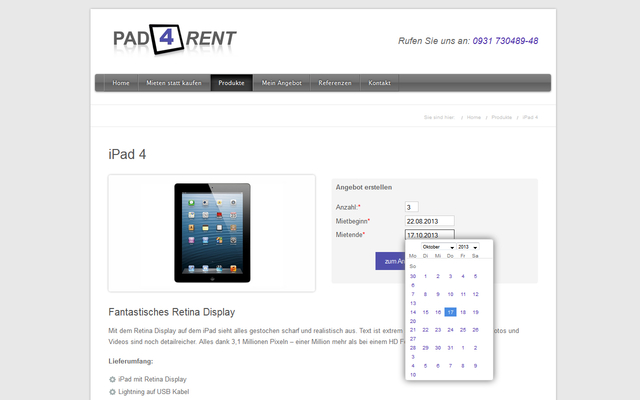Click the Angebot erstellen heading

364,187
